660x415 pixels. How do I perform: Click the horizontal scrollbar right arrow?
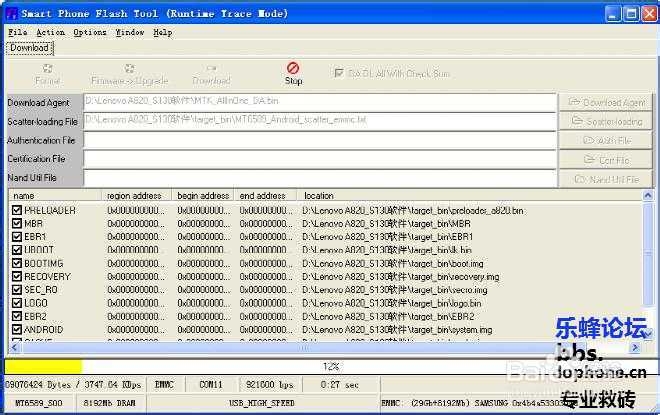tap(635, 347)
